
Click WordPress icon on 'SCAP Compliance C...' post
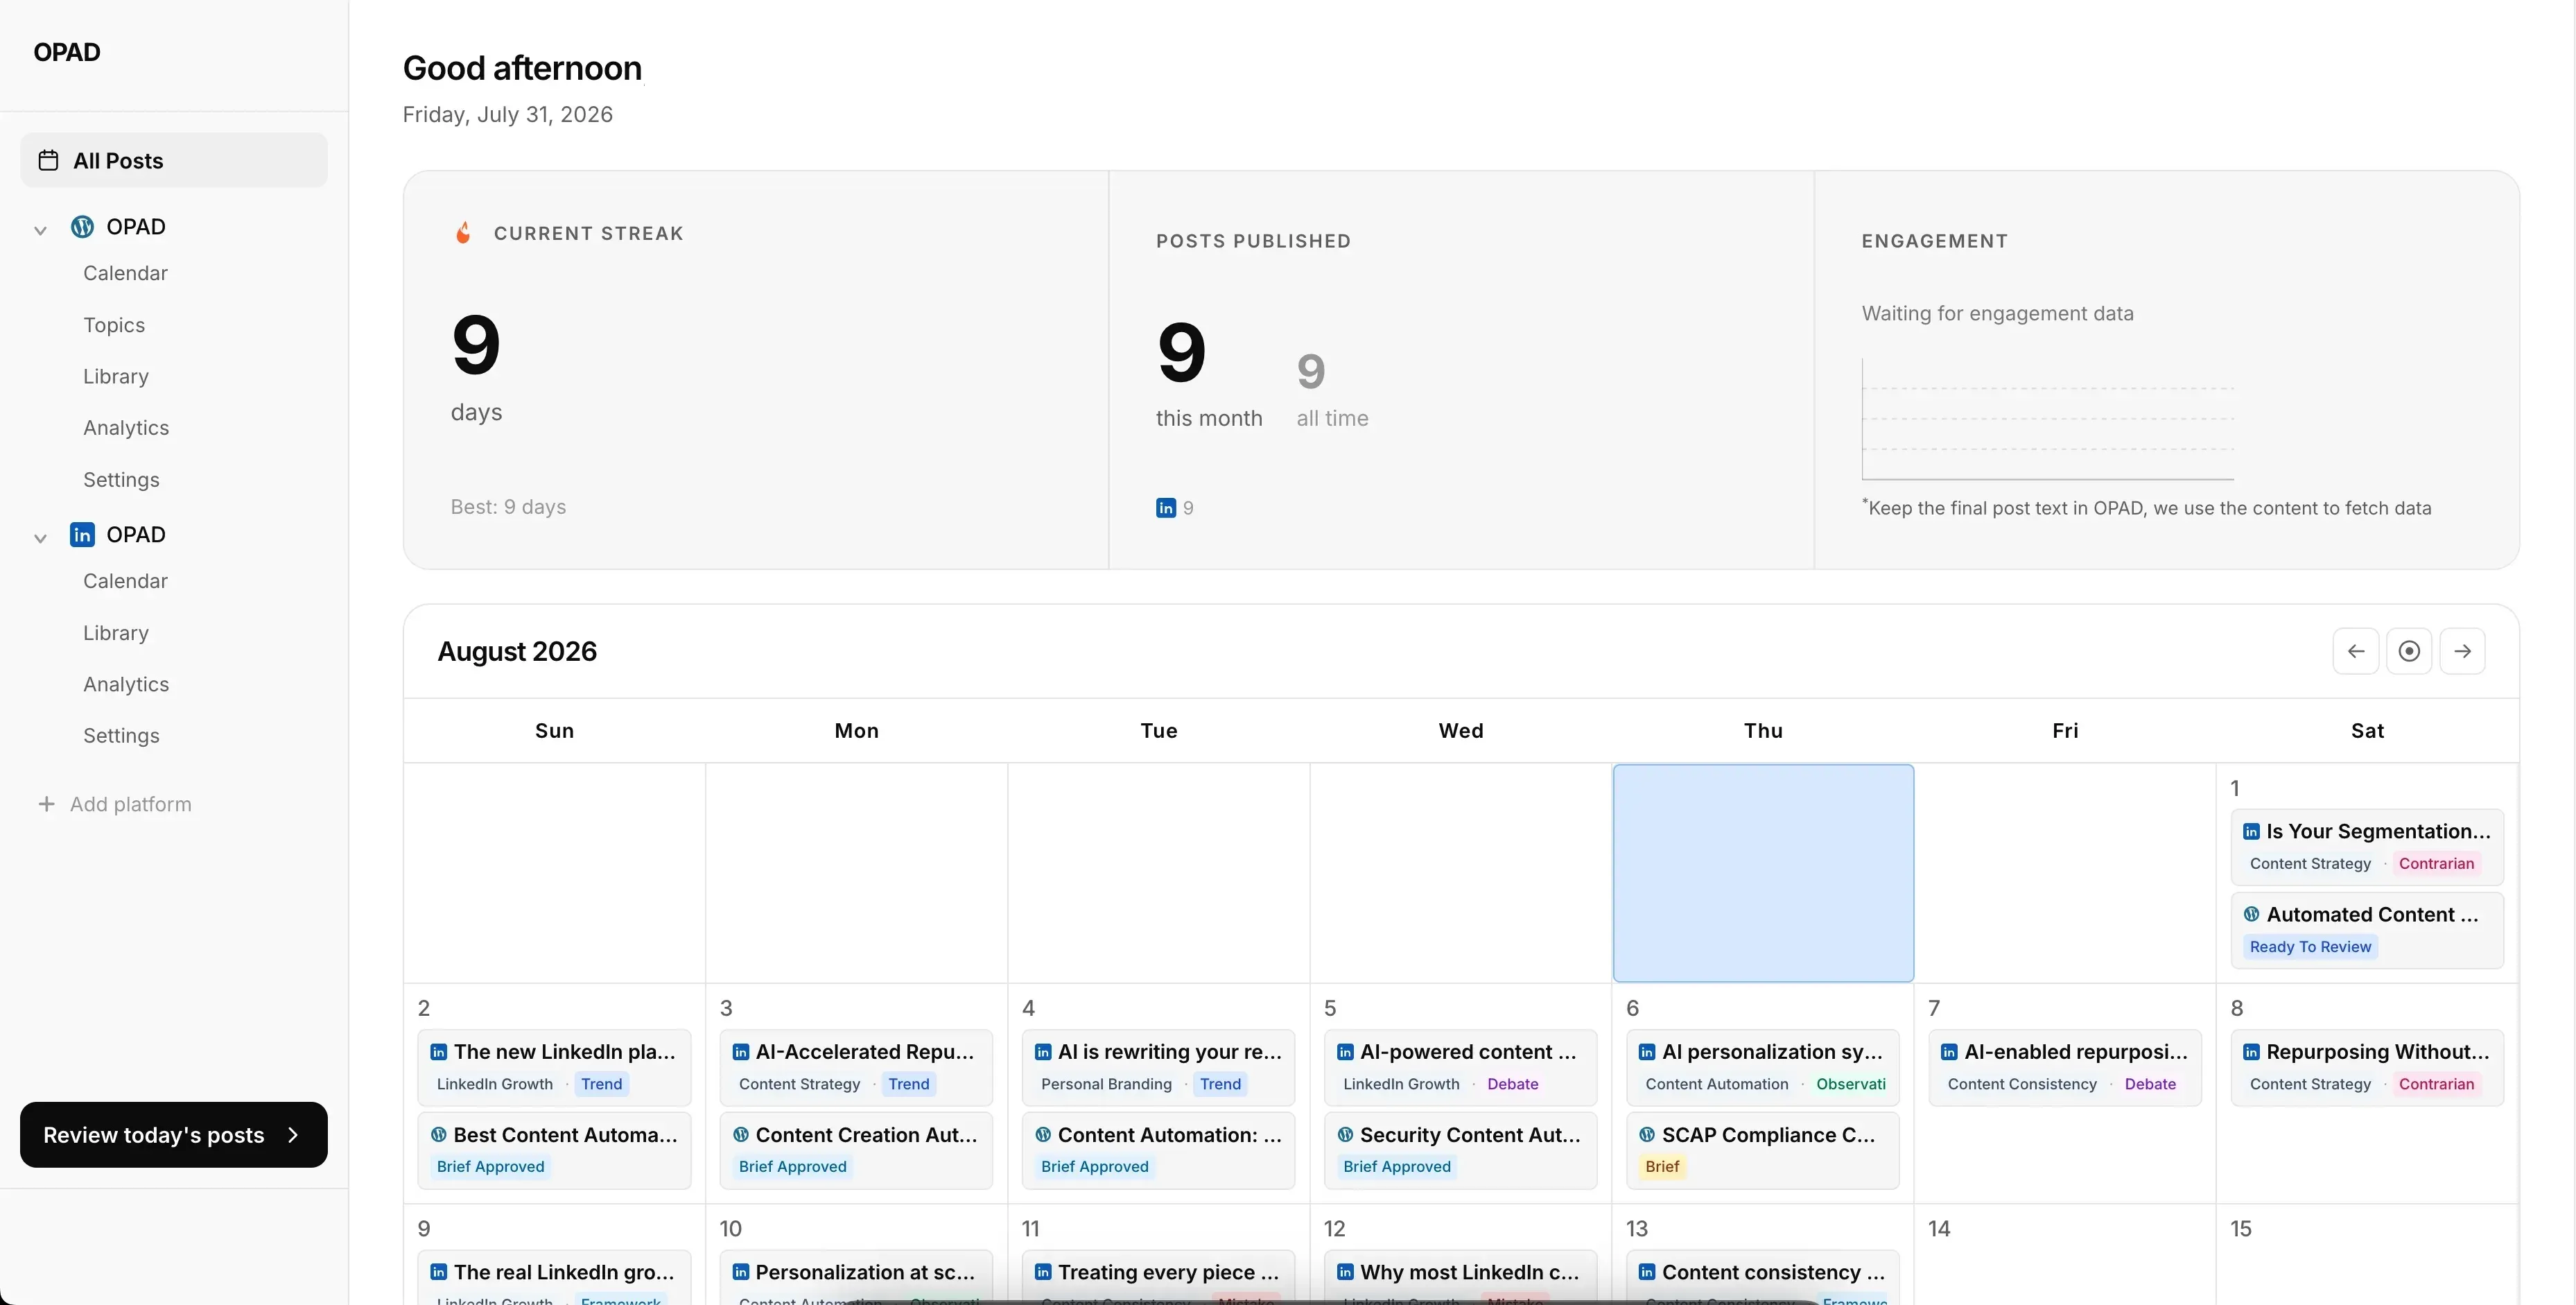[x=1647, y=1135]
